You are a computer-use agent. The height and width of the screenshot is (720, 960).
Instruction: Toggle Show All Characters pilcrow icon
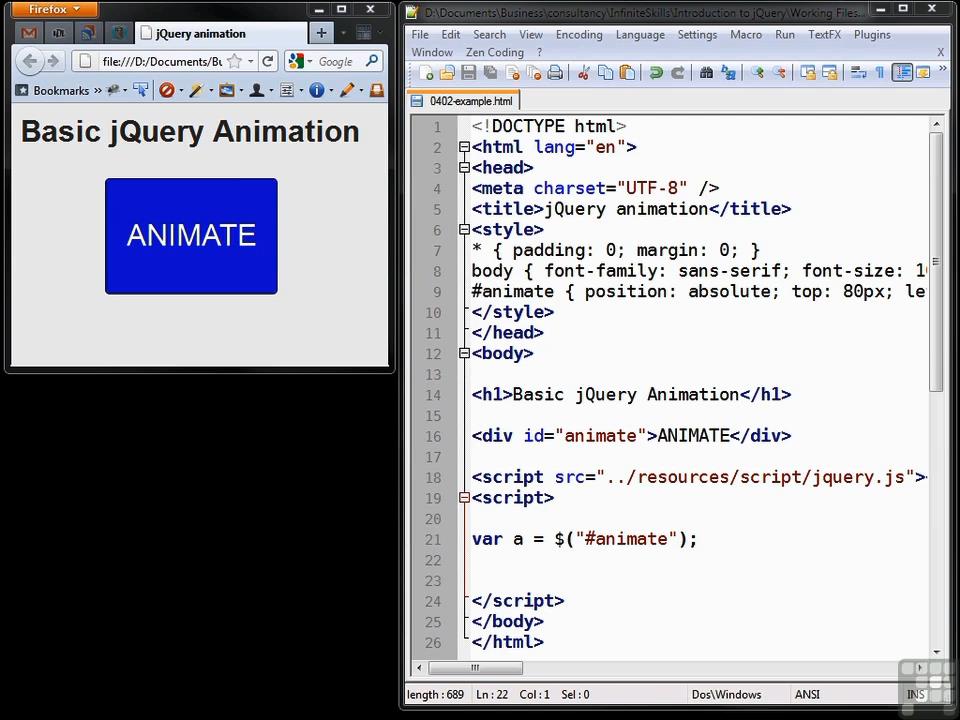(x=880, y=73)
